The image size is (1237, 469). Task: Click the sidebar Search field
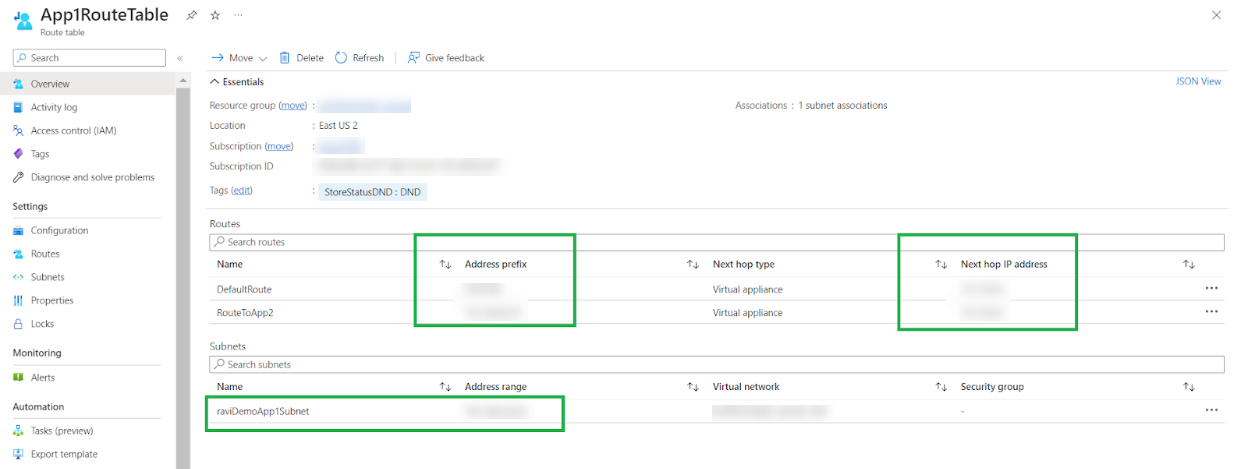(x=91, y=58)
